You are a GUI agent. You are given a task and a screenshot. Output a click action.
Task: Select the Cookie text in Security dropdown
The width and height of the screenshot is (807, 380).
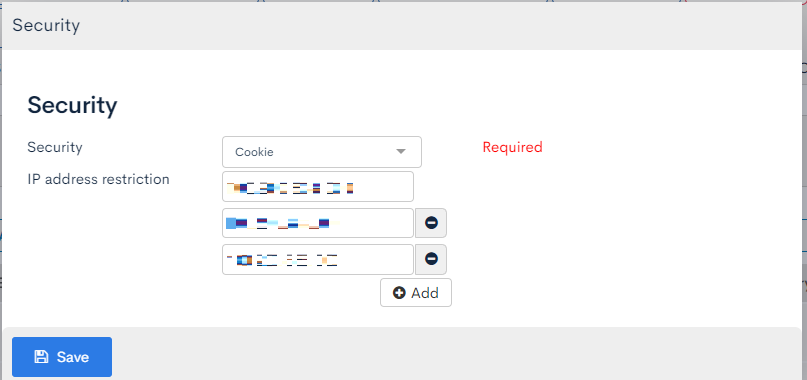tap(254, 152)
